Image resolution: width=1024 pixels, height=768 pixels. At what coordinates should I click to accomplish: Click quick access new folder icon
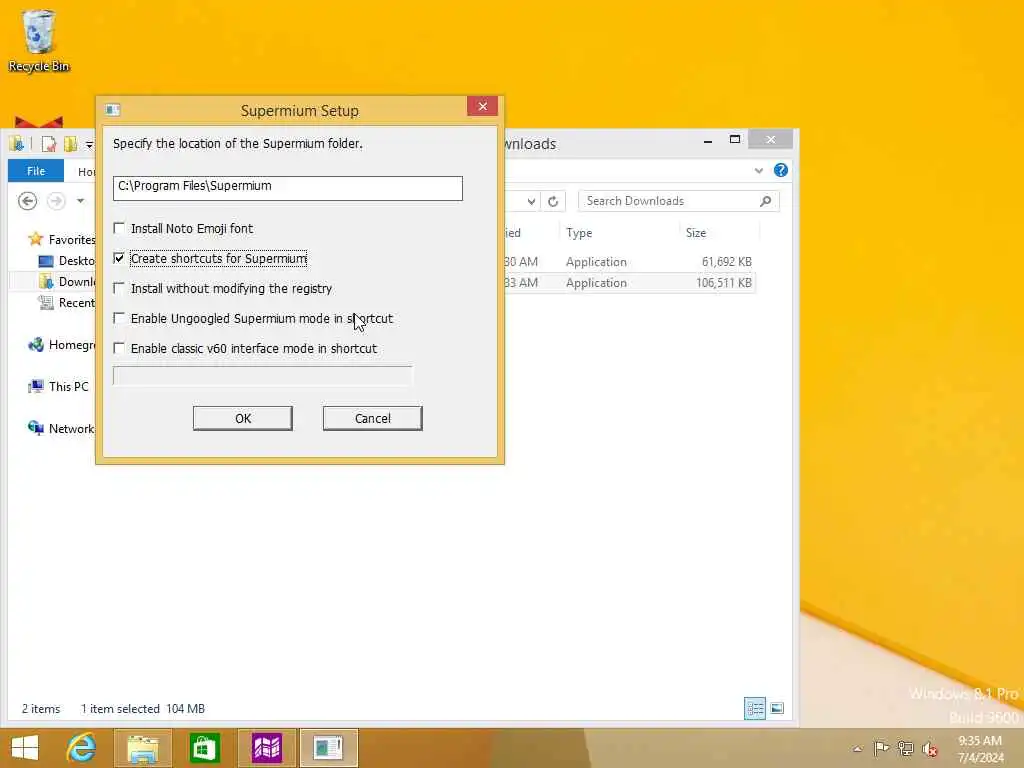point(70,144)
